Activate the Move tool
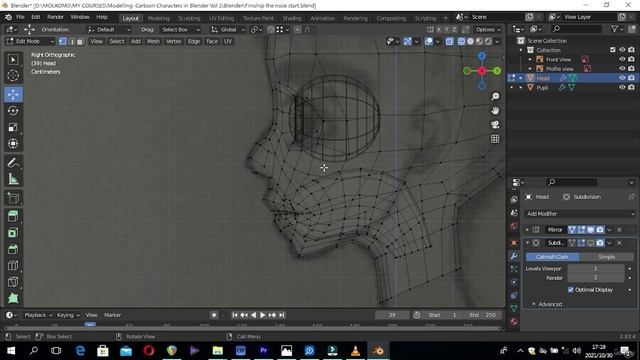 click(x=13, y=94)
